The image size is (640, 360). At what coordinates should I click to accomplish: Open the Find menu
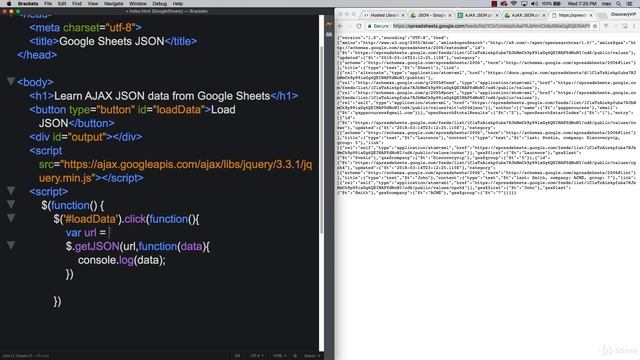point(77,4)
